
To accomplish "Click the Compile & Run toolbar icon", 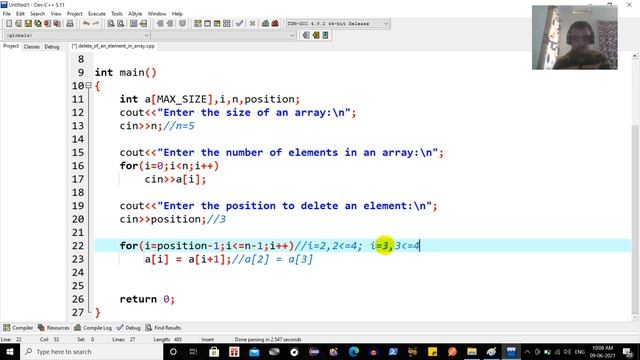I will pos(217,24).
